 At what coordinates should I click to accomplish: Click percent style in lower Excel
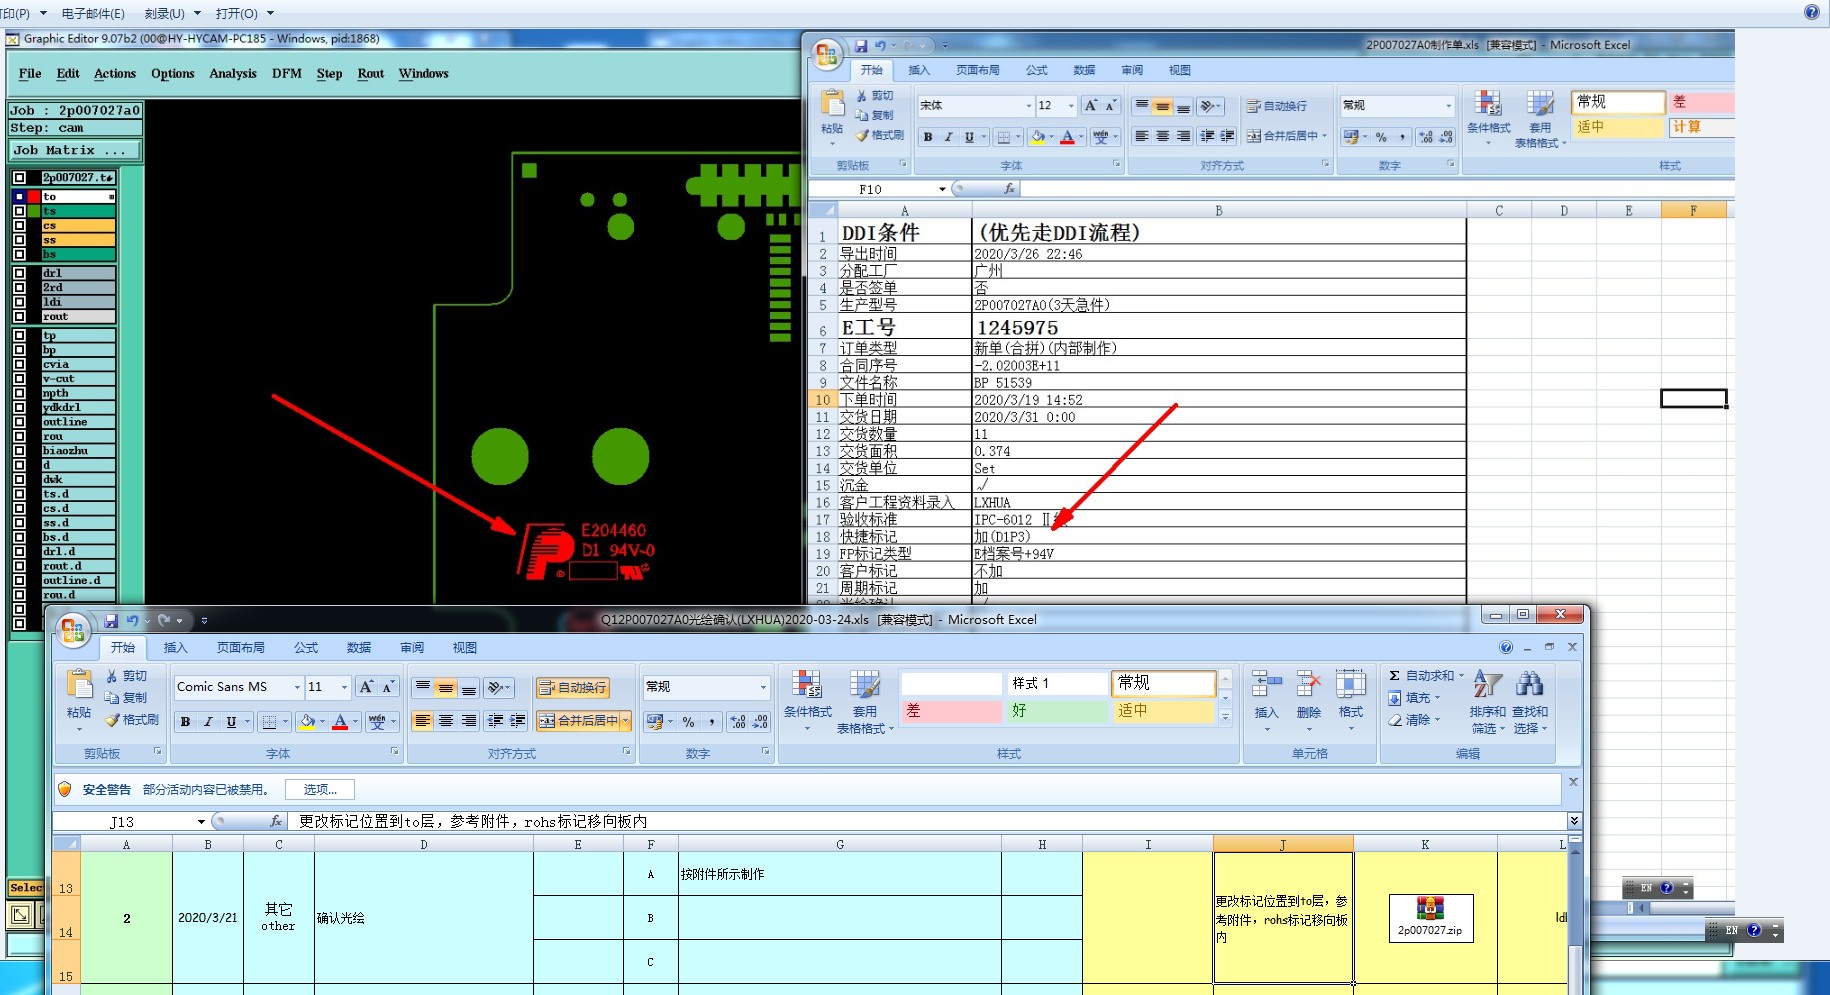(x=688, y=721)
